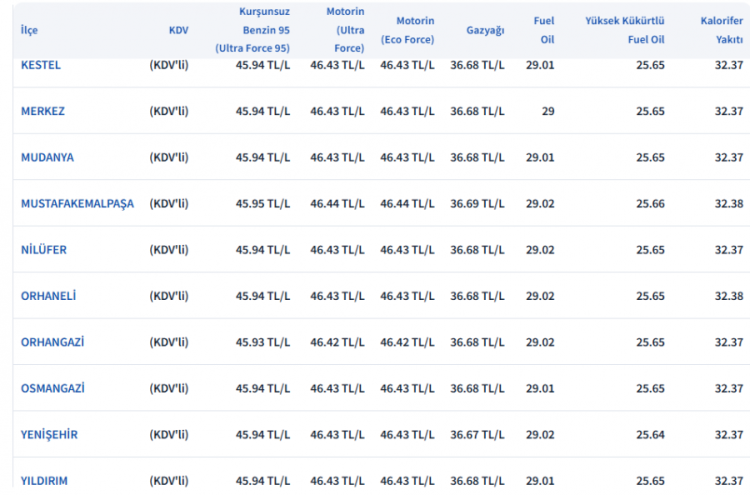Go to MUSTAFAKEMALPAŞA district prices
750x495 pixels.
(x=77, y=203)
